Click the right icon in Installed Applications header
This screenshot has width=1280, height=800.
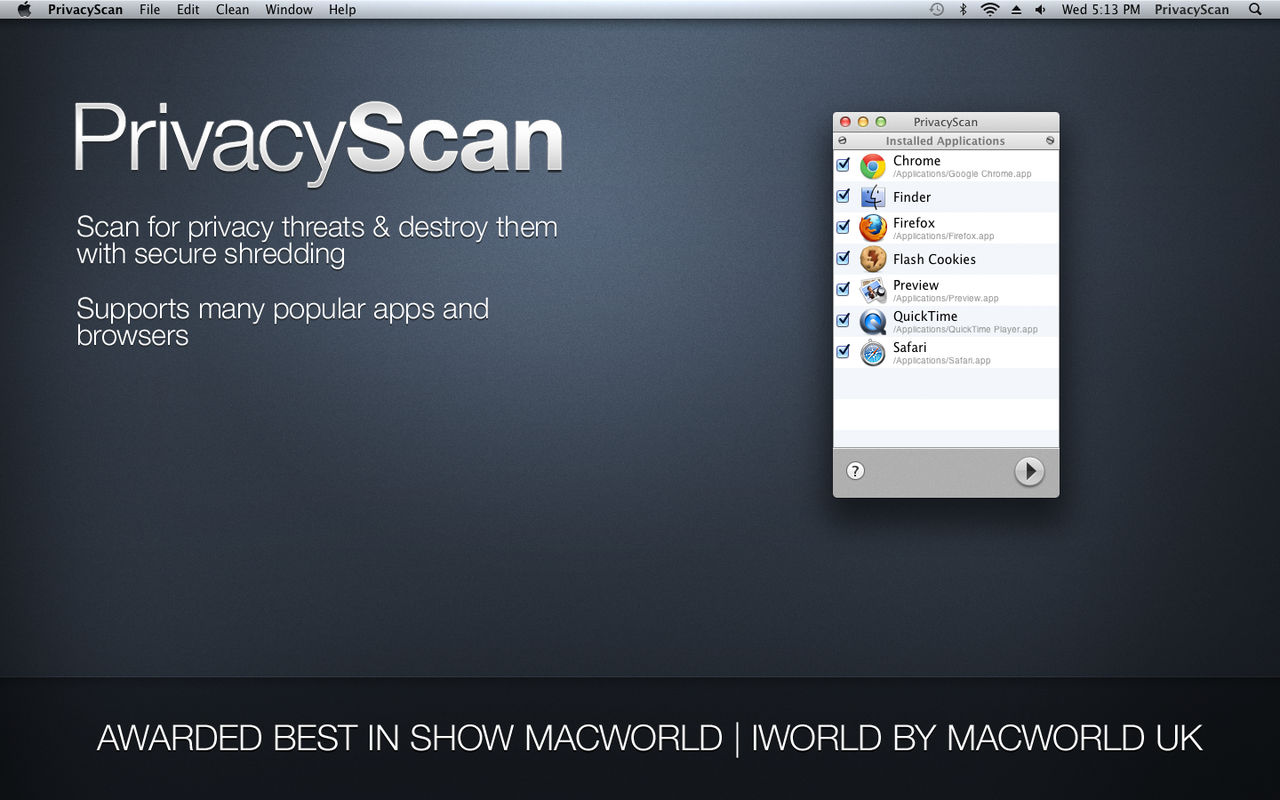click(1050, 141)
